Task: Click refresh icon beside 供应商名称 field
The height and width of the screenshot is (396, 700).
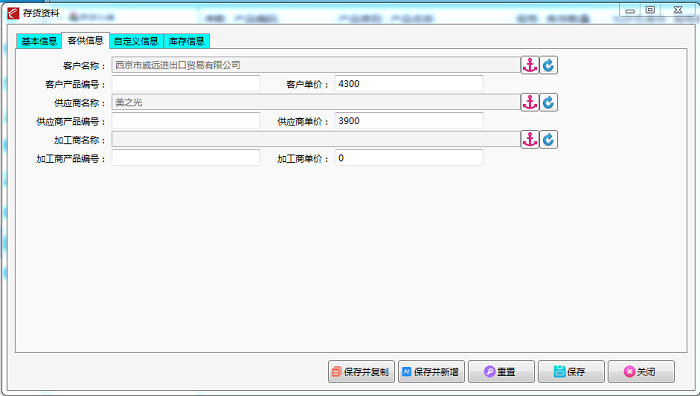Action: (x=549, y=102)
